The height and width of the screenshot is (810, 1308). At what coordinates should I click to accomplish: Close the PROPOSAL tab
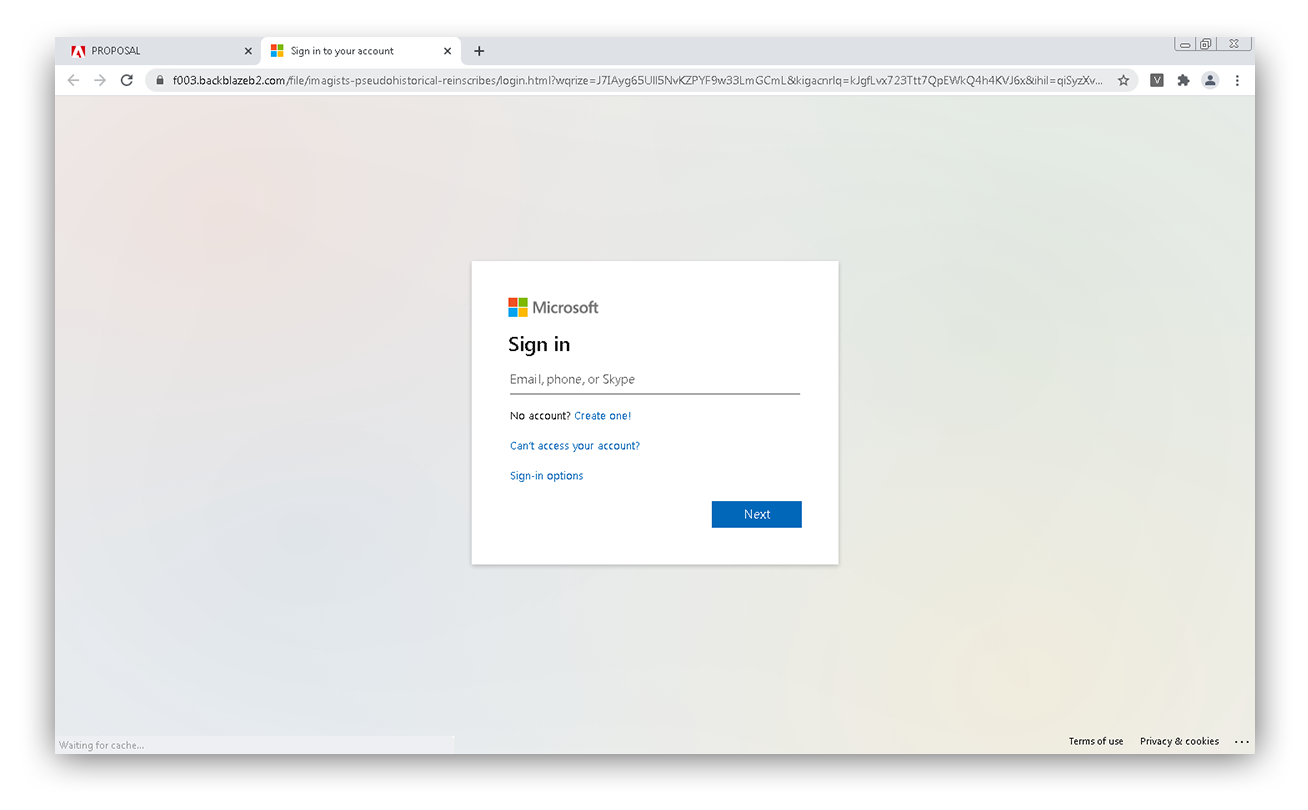[248, 51]
